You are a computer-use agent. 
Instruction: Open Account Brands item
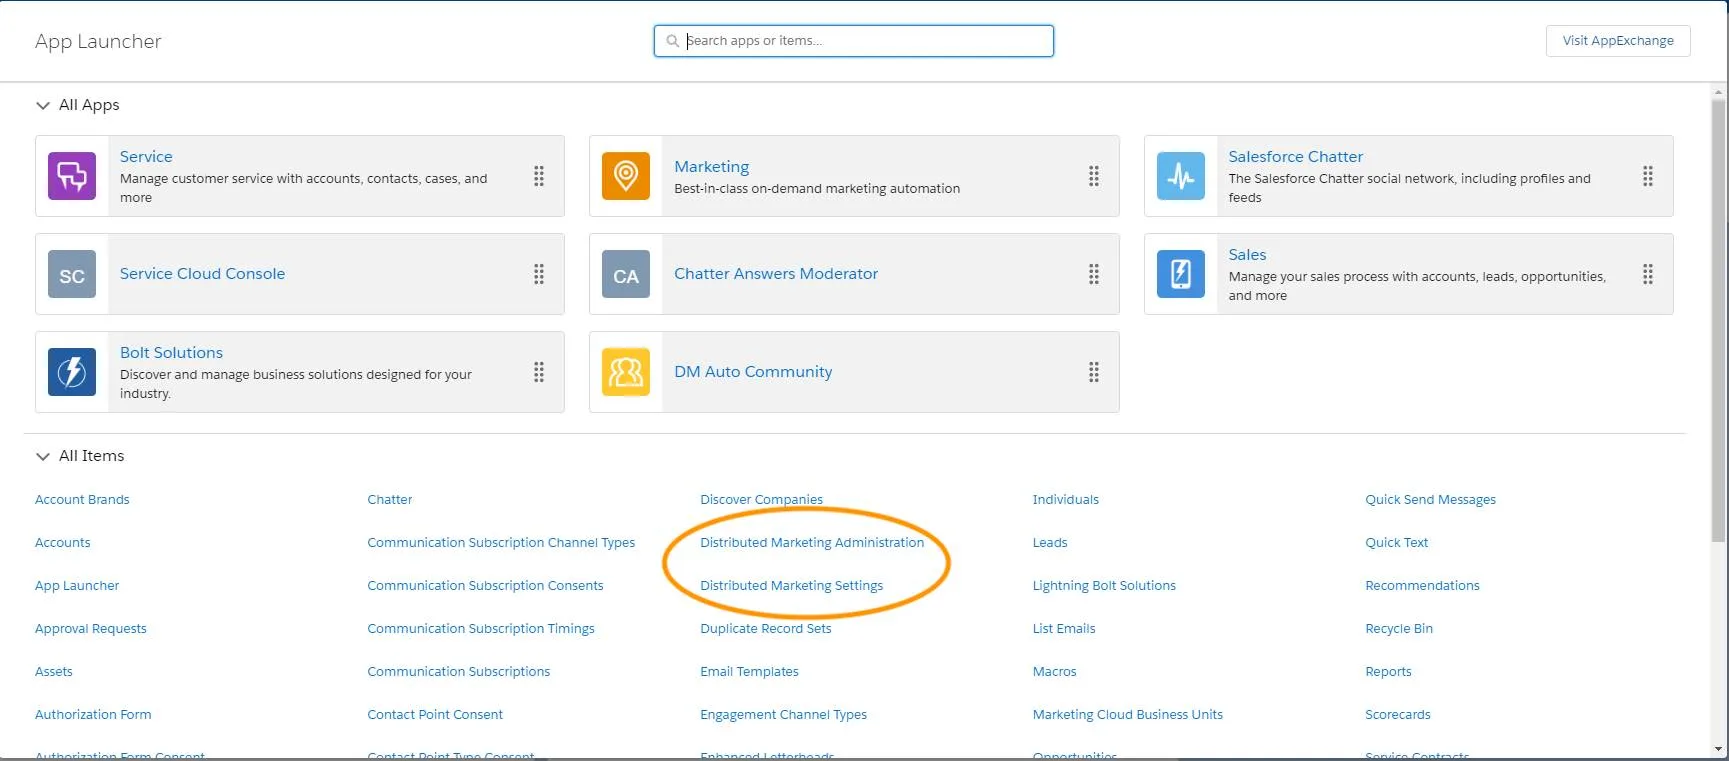coord(82,500)
